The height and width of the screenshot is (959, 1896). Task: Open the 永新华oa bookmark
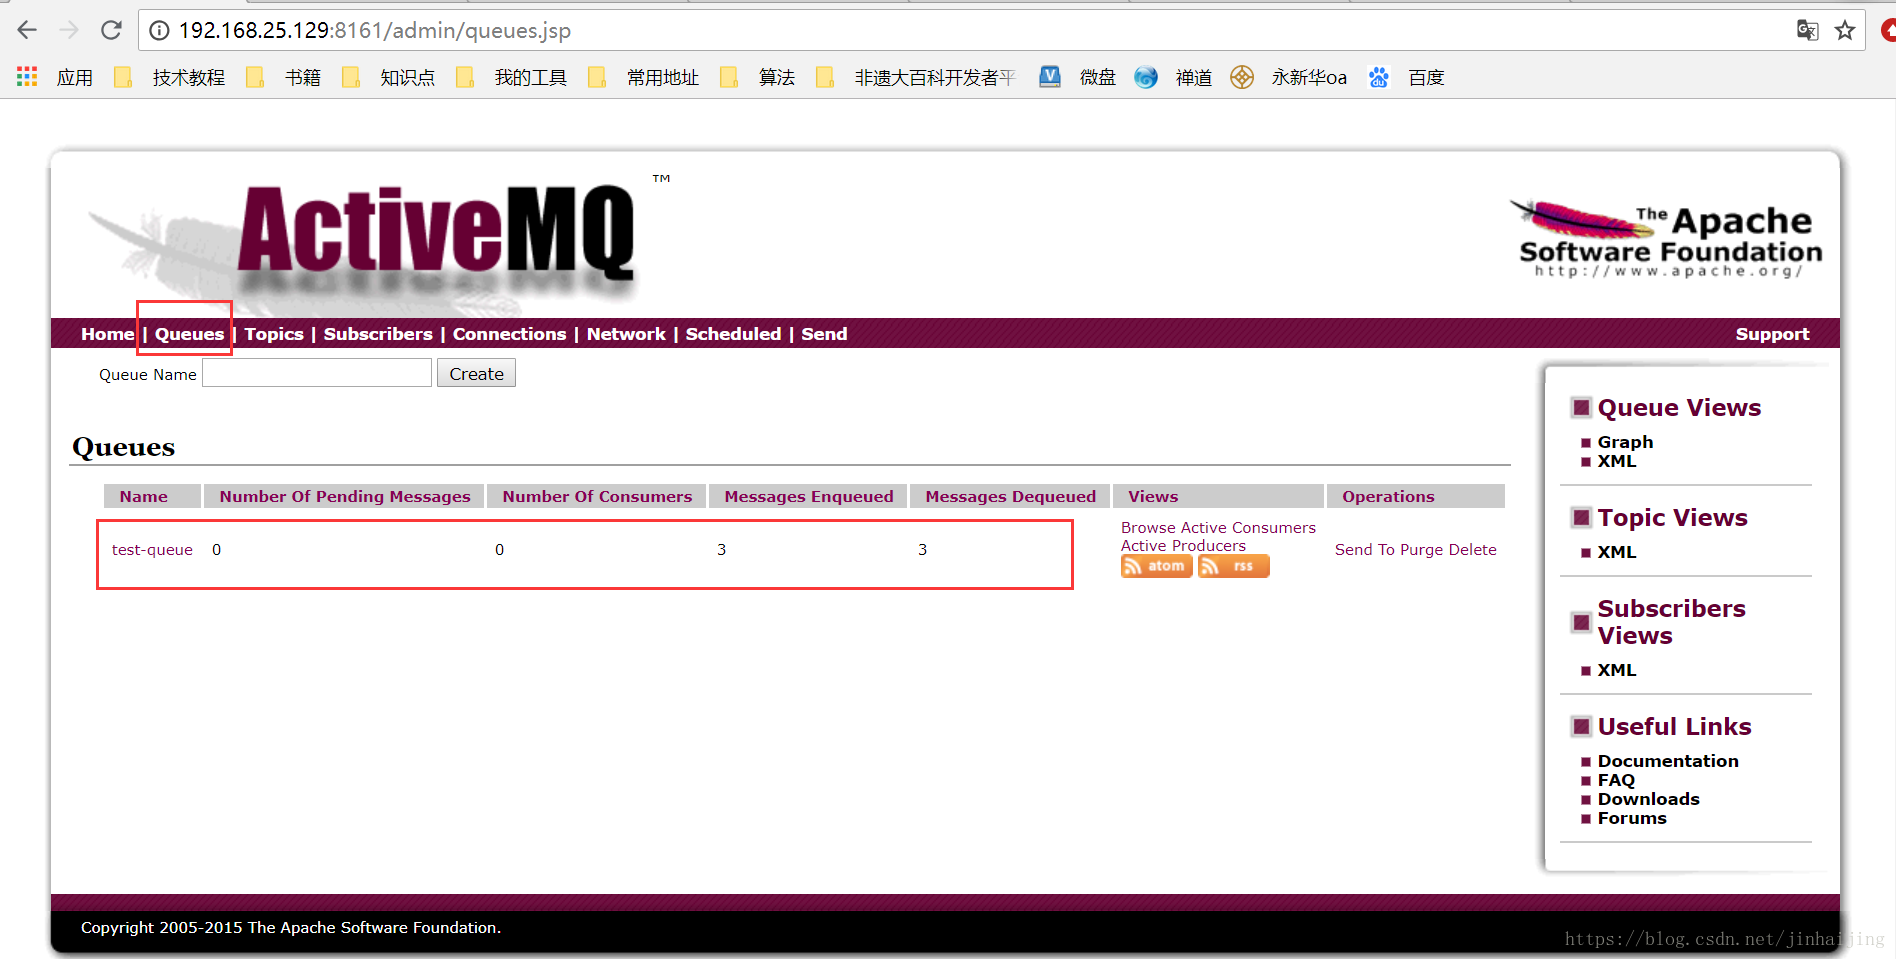coord(1288,77)
